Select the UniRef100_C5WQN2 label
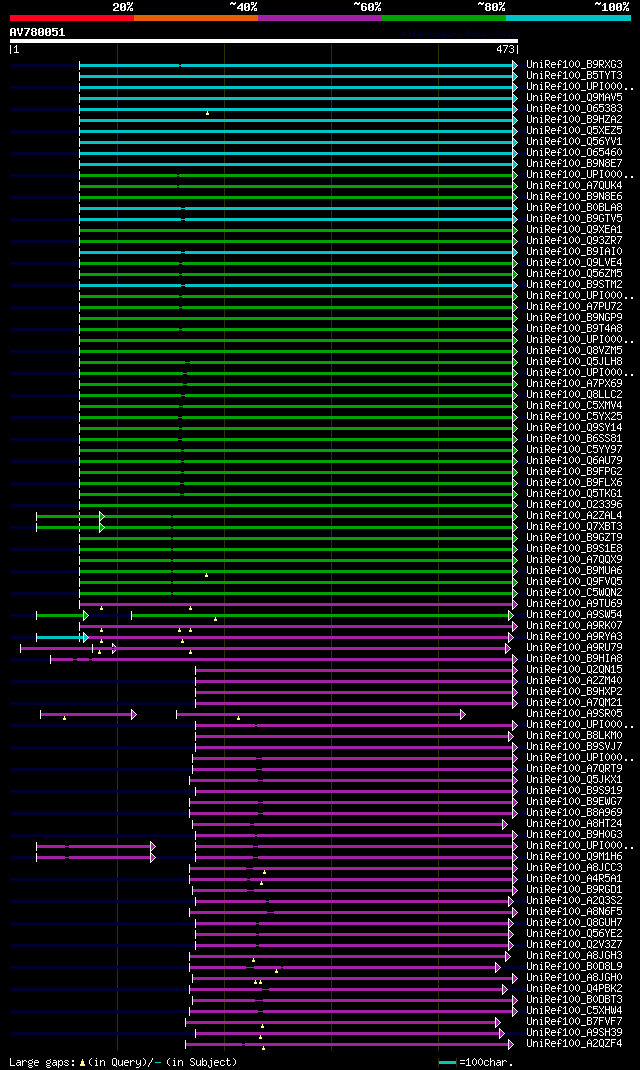The image size is (640, 1070). (574, 593)
